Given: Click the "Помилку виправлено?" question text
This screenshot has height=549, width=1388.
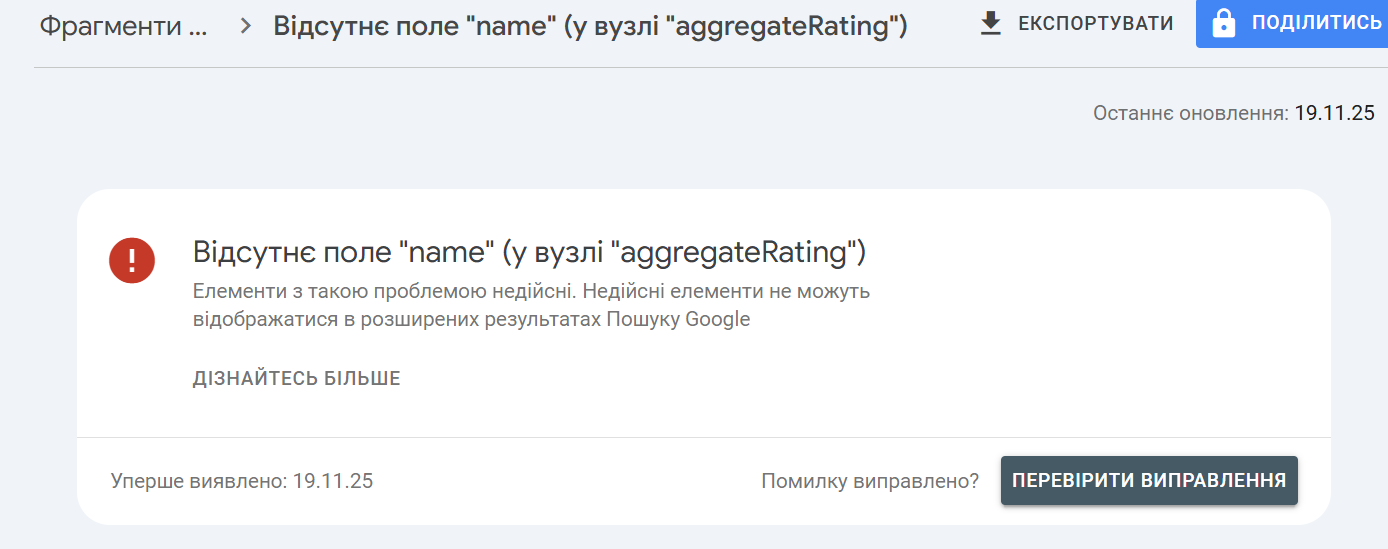Looking at the screenshot, I should 870,481.
